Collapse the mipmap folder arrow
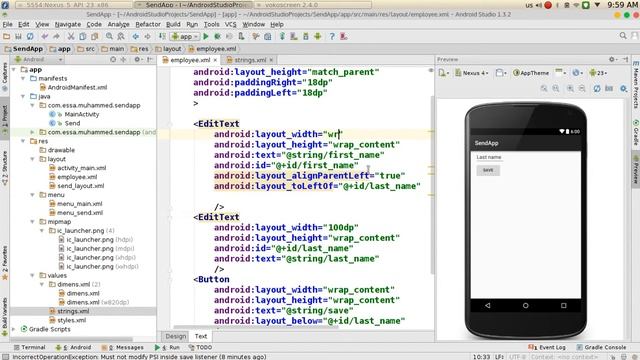Screen dimensions: 640x360 click(x=32, y=222)
